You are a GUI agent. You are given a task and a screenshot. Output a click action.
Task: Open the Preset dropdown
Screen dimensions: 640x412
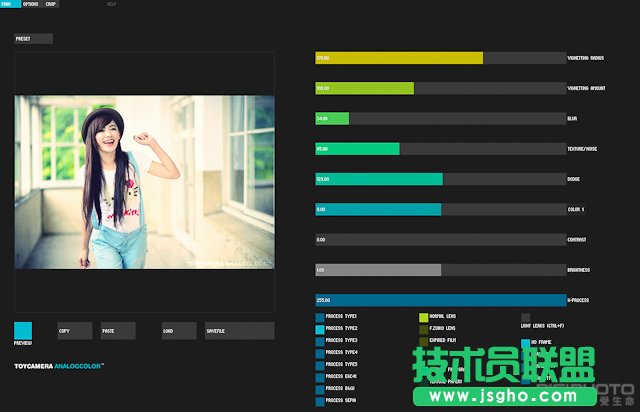click(x=33, y=39)
